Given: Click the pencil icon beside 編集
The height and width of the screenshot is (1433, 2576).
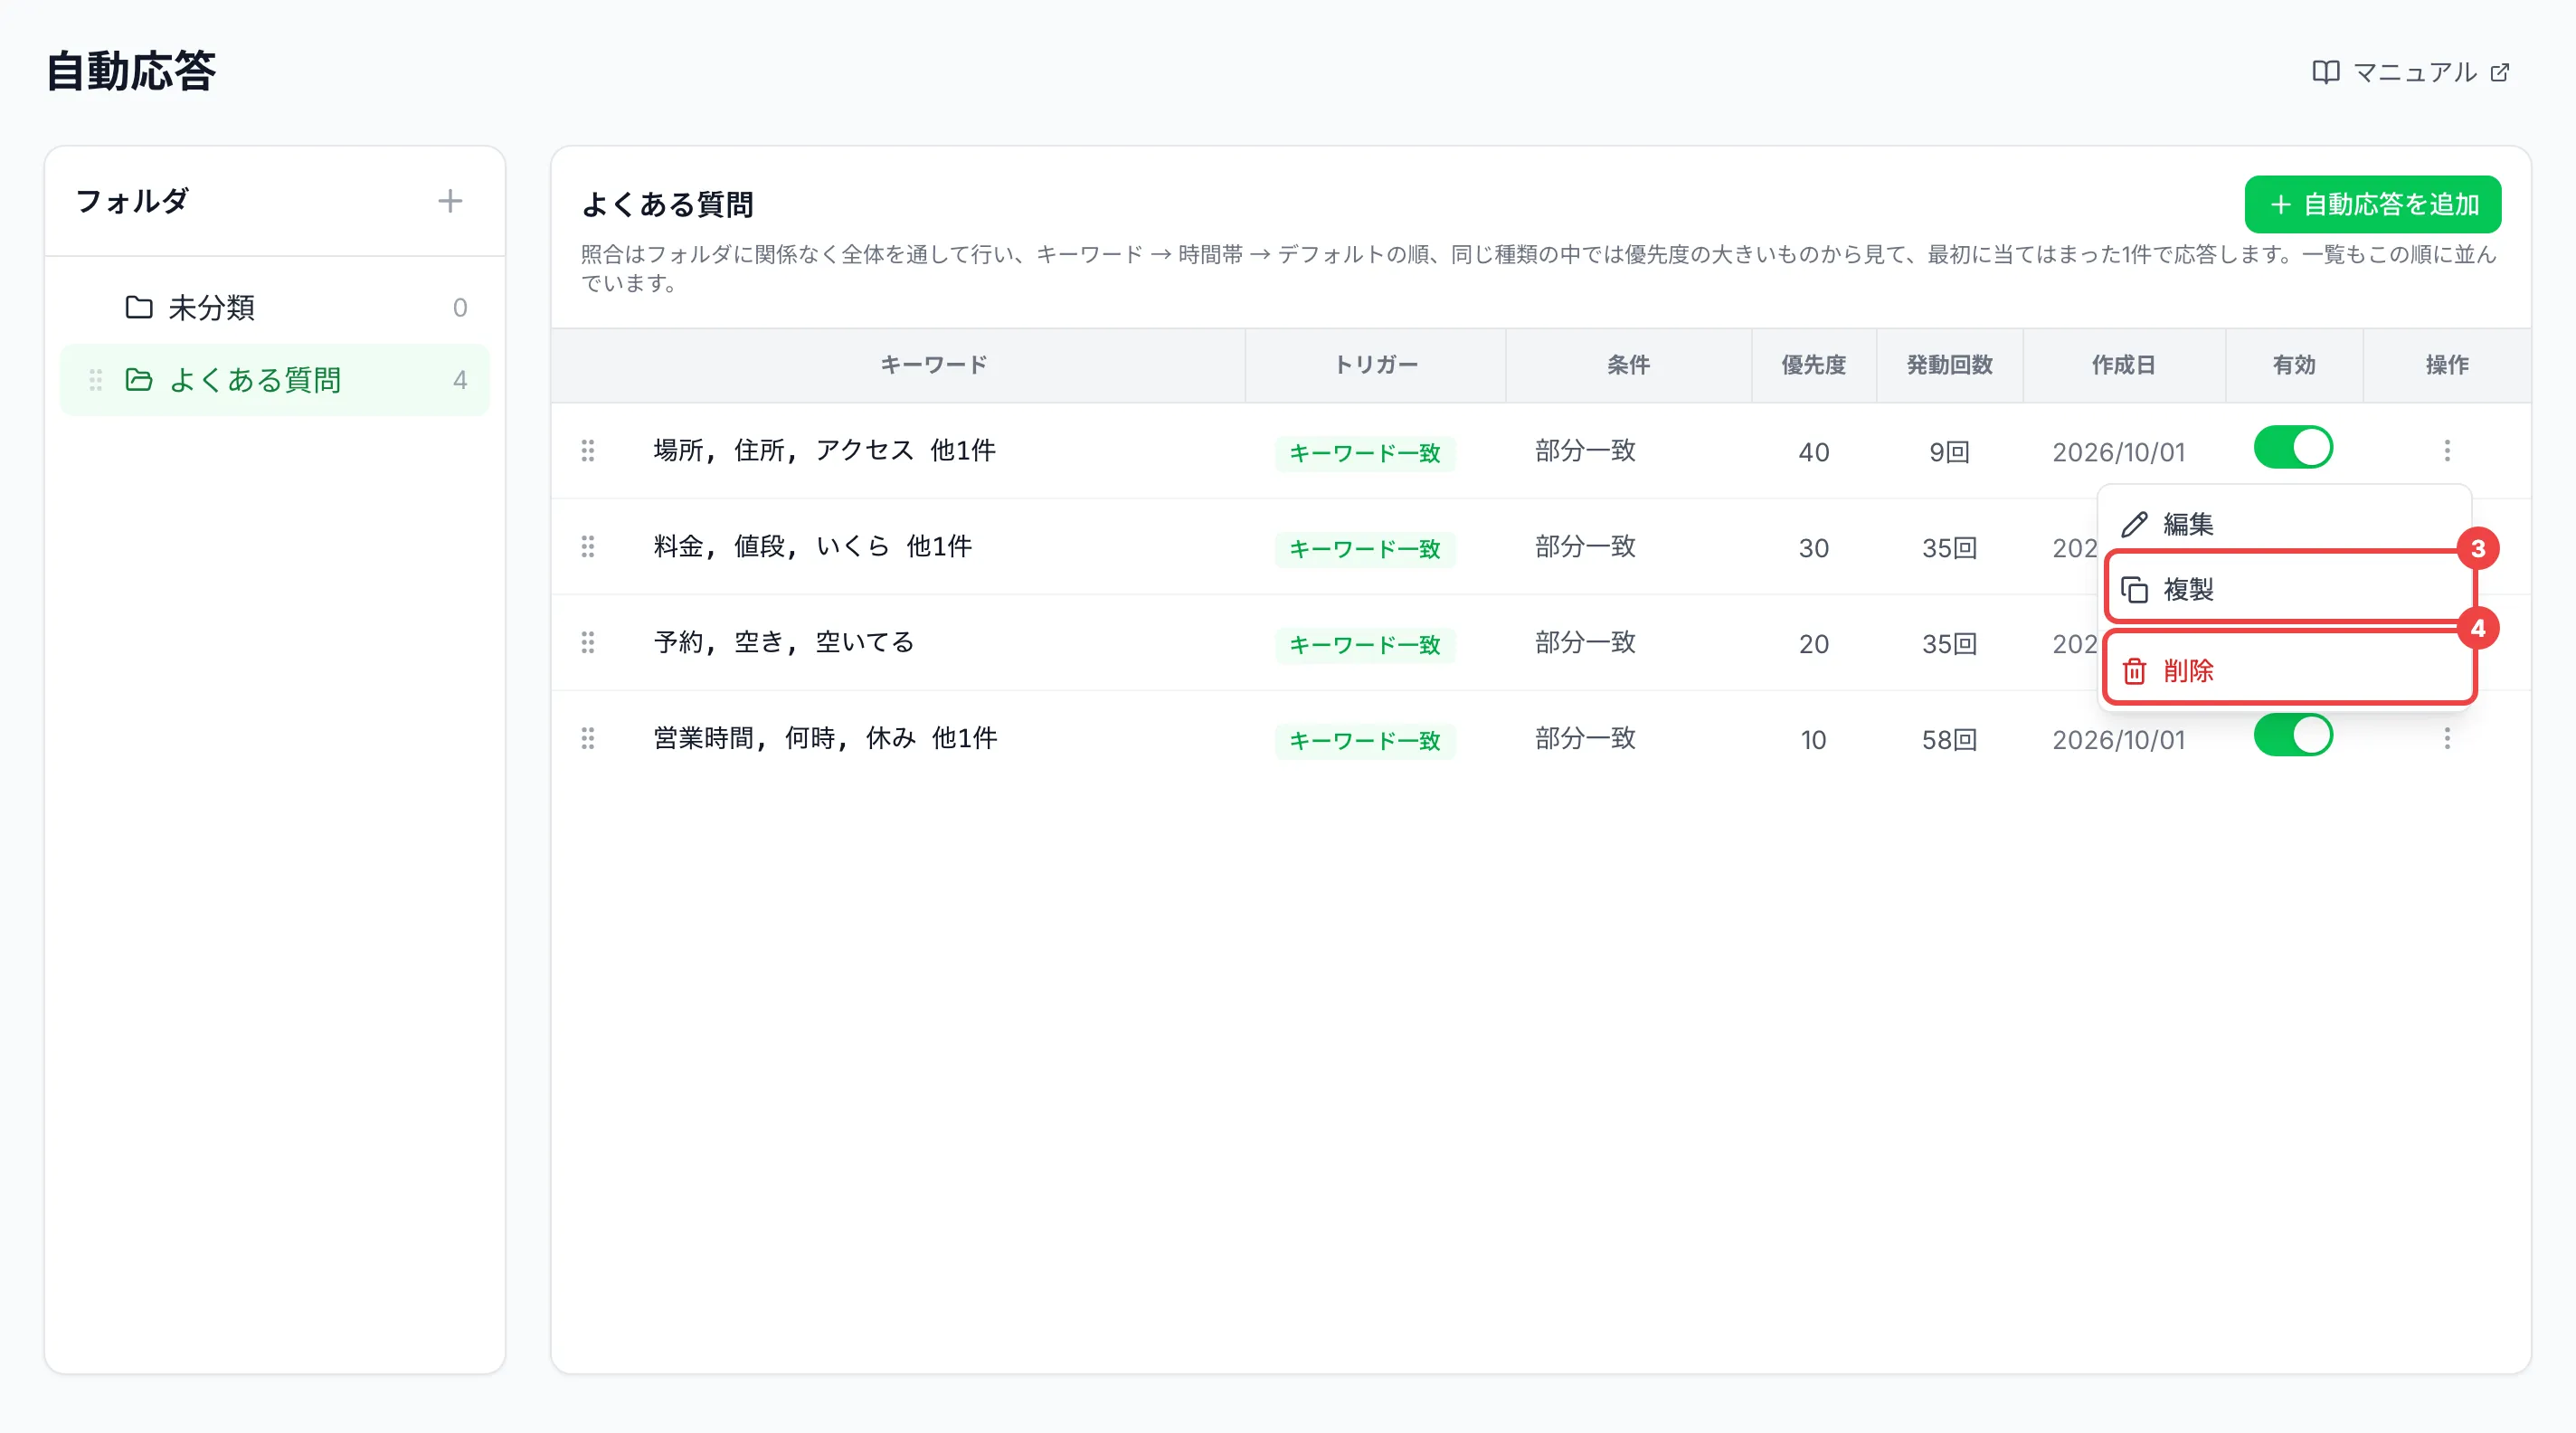Looking at the screenshot, I should coord(2134,524).
